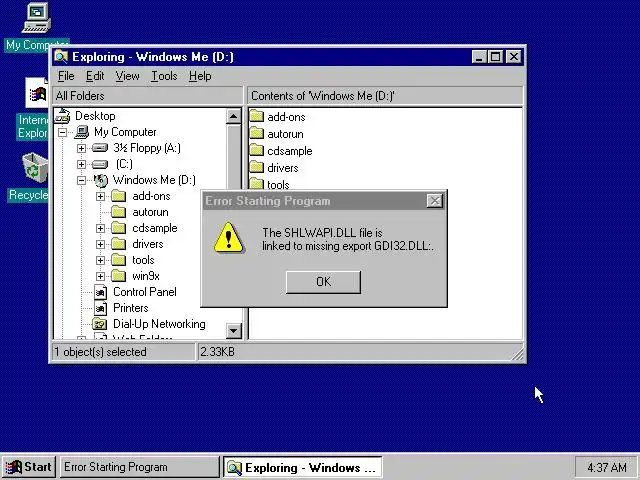Select cdsample folder icon in tree
This screenshot has width=640, height=480.
[118, 228]
